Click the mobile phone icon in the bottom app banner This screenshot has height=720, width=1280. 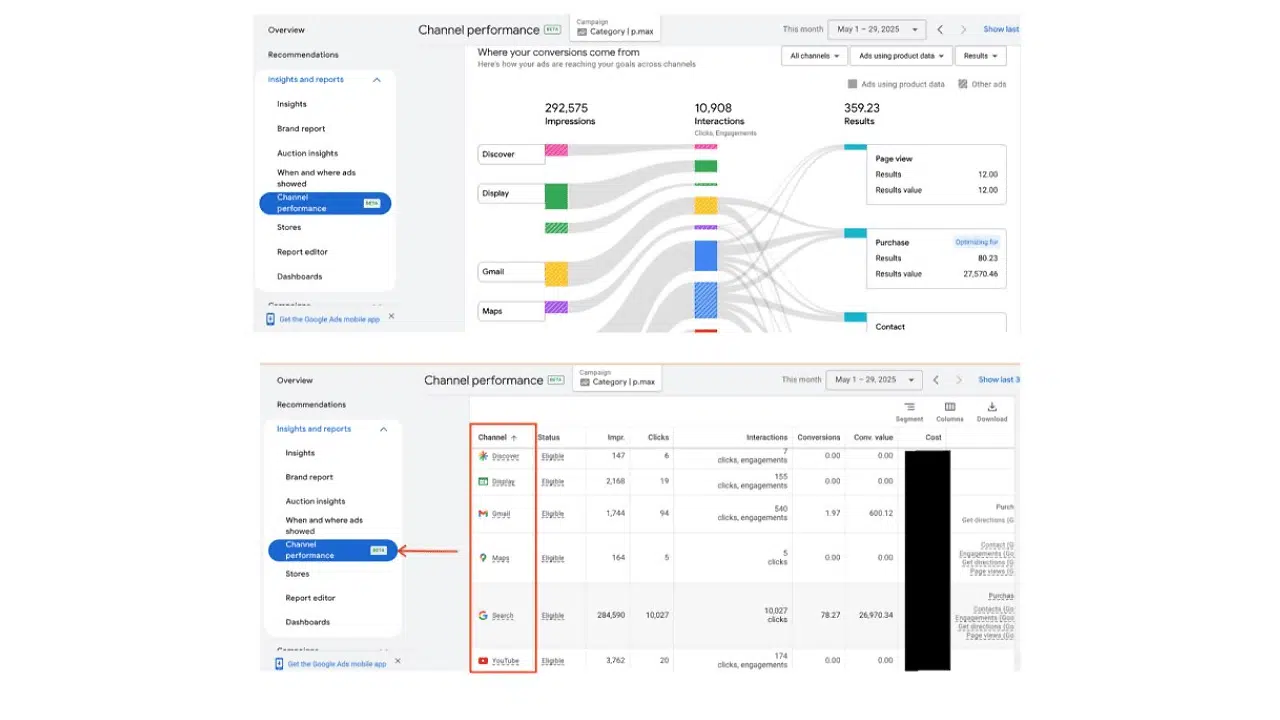point(279,664)
